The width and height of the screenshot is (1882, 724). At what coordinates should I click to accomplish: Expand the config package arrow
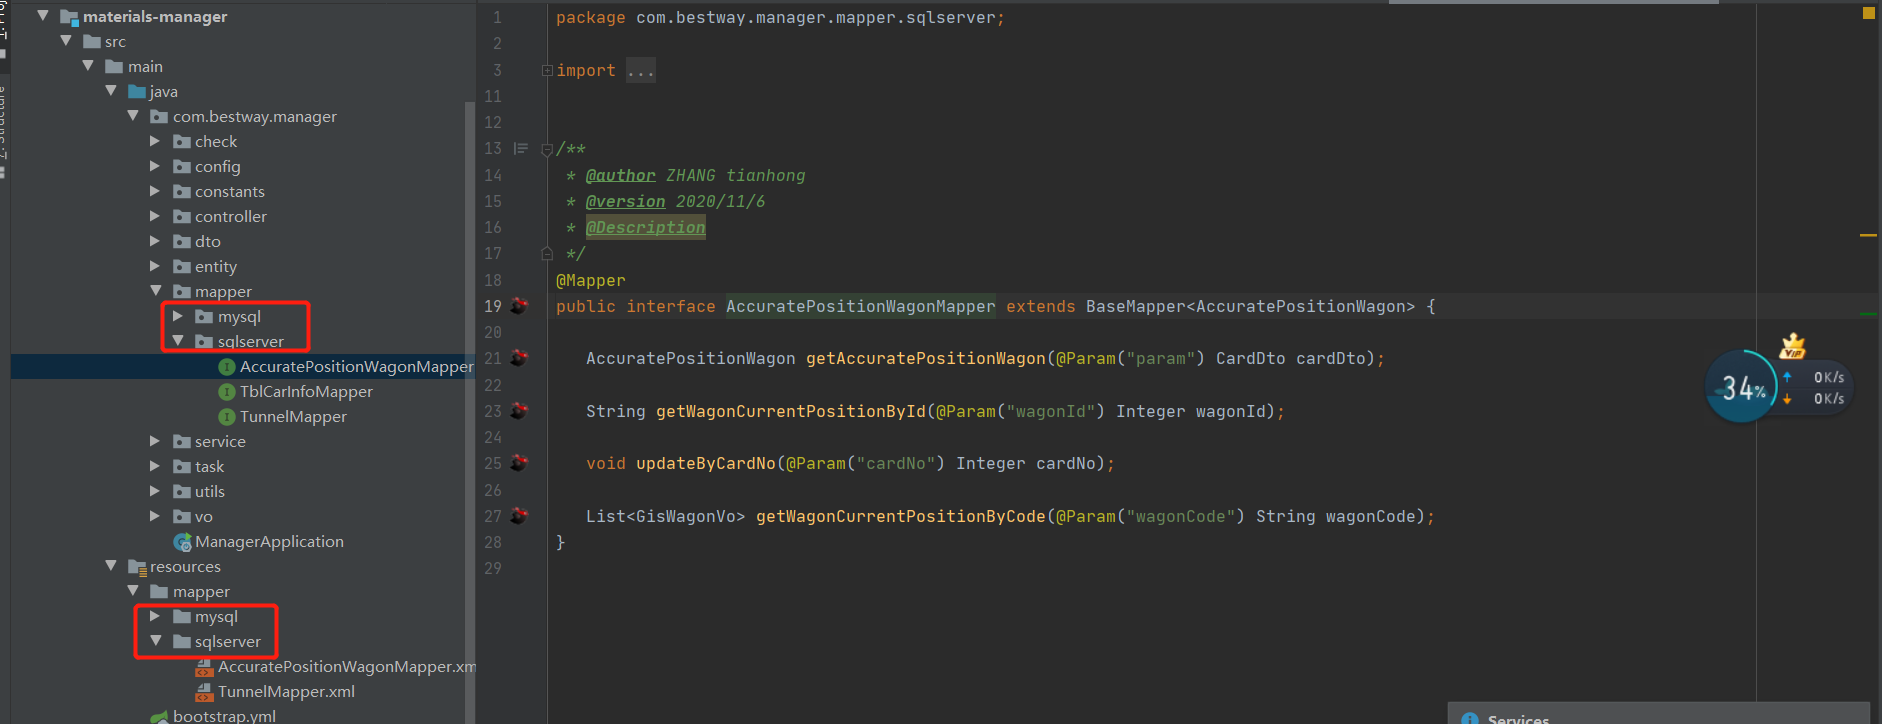pyautogui.click(x=155, y=166)
